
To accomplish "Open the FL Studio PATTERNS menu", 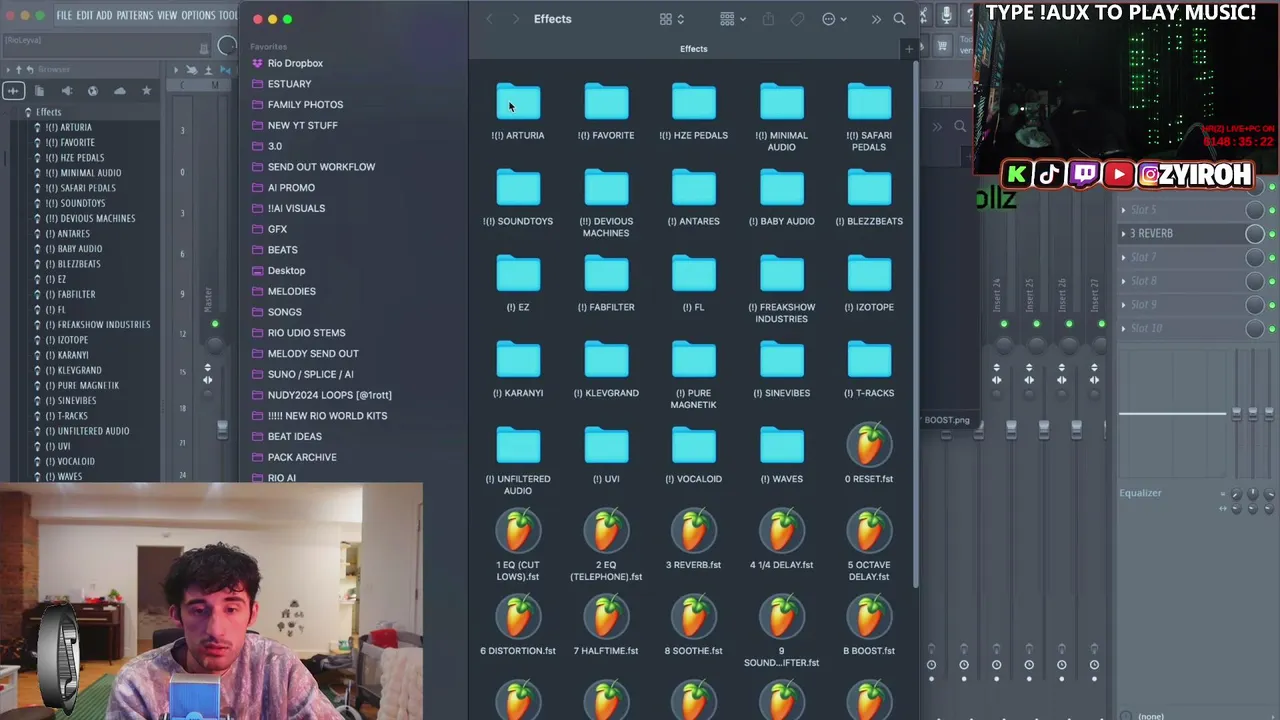I will click(134, 15).
